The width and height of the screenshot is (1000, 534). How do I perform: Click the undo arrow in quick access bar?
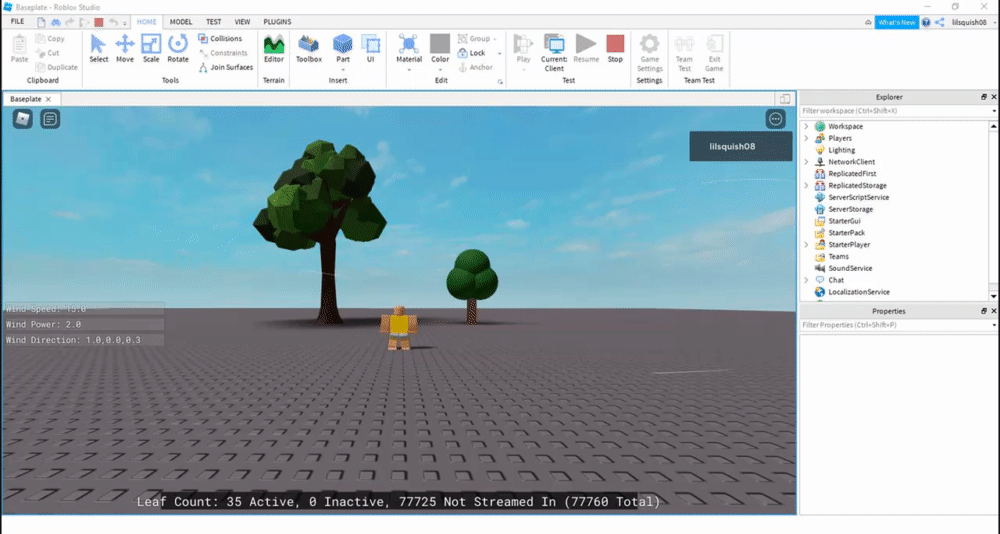[113, 22]
